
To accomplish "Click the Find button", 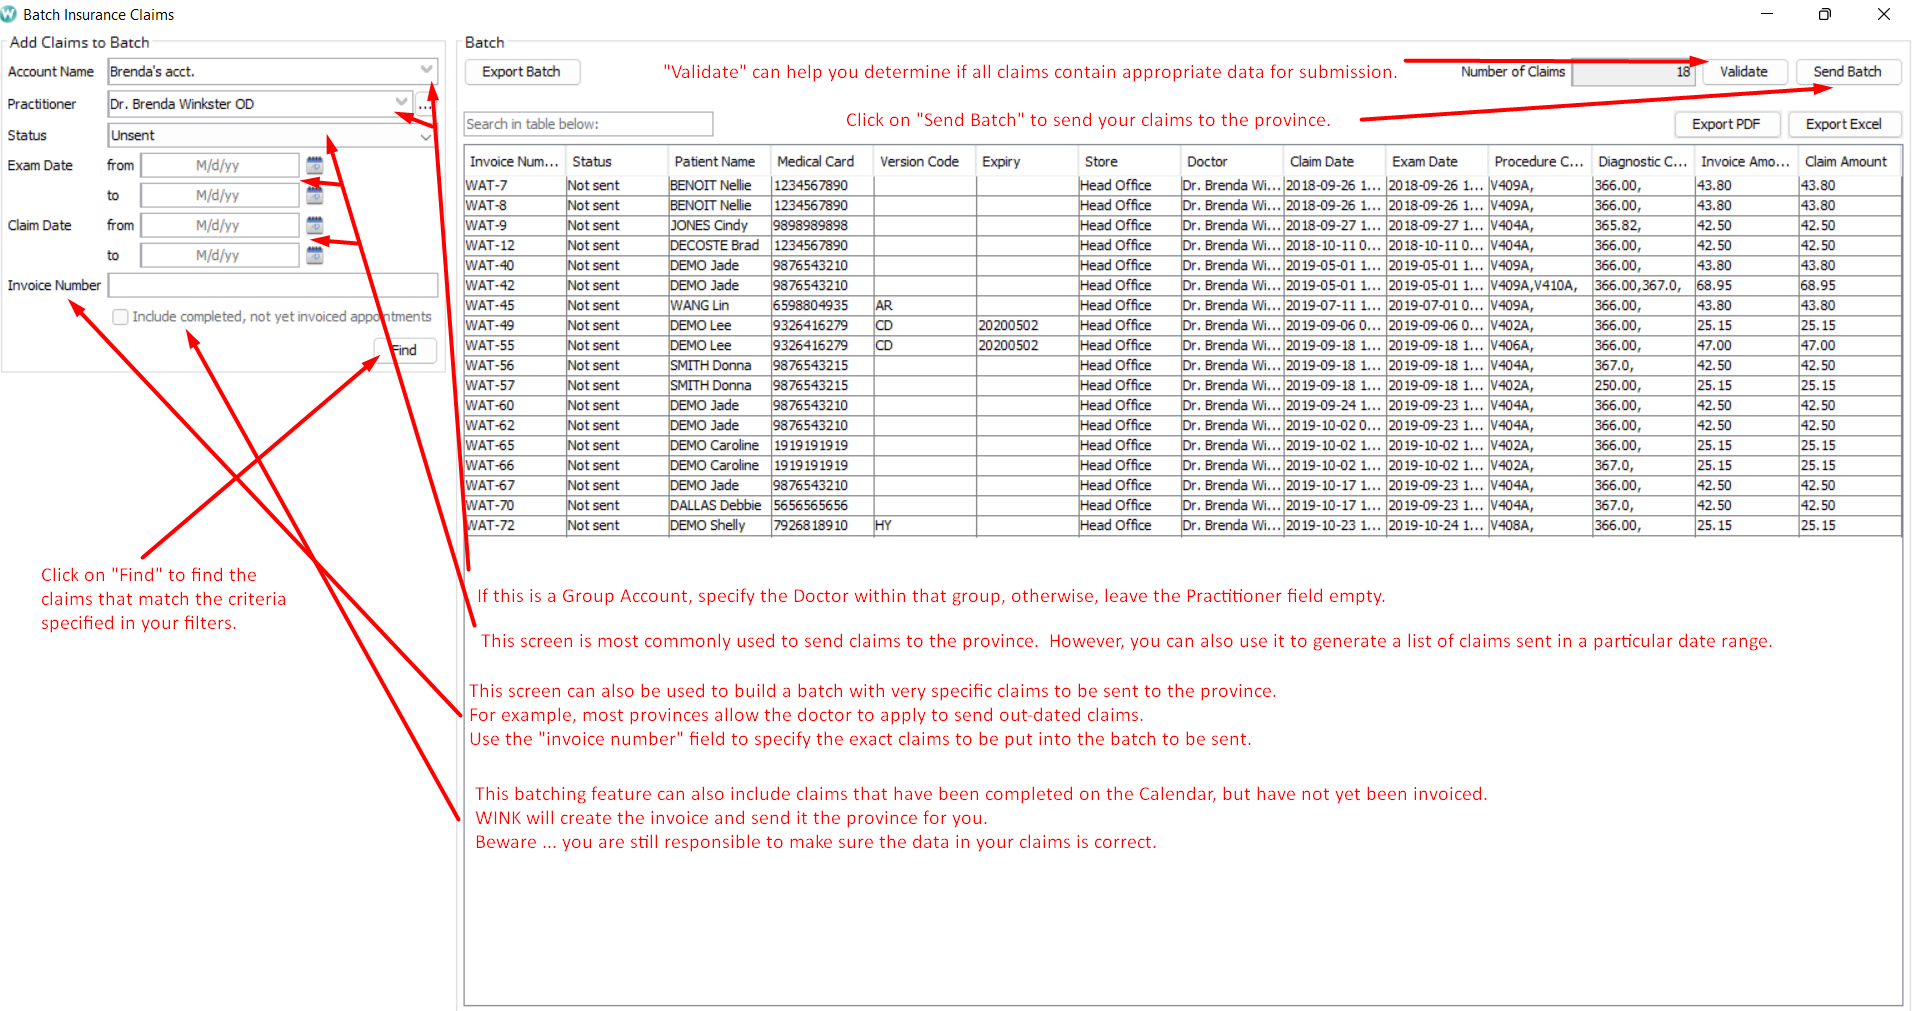I will (404, 350).
